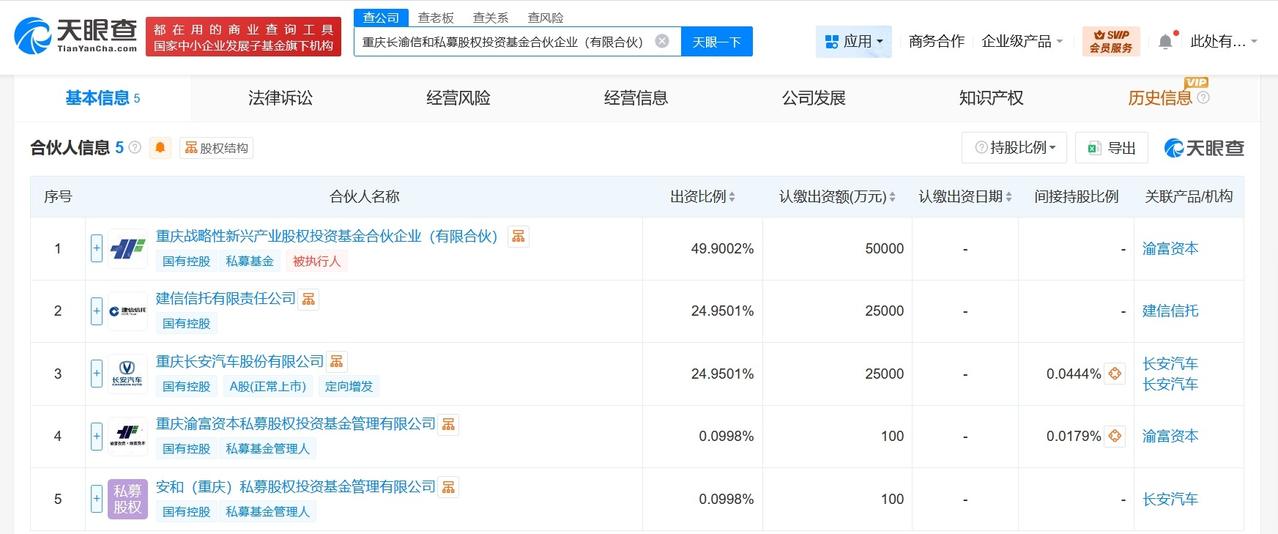Expand row 1 with the plus button
The width and height of the screenshot is (1278, 534).
pos(97,249)
